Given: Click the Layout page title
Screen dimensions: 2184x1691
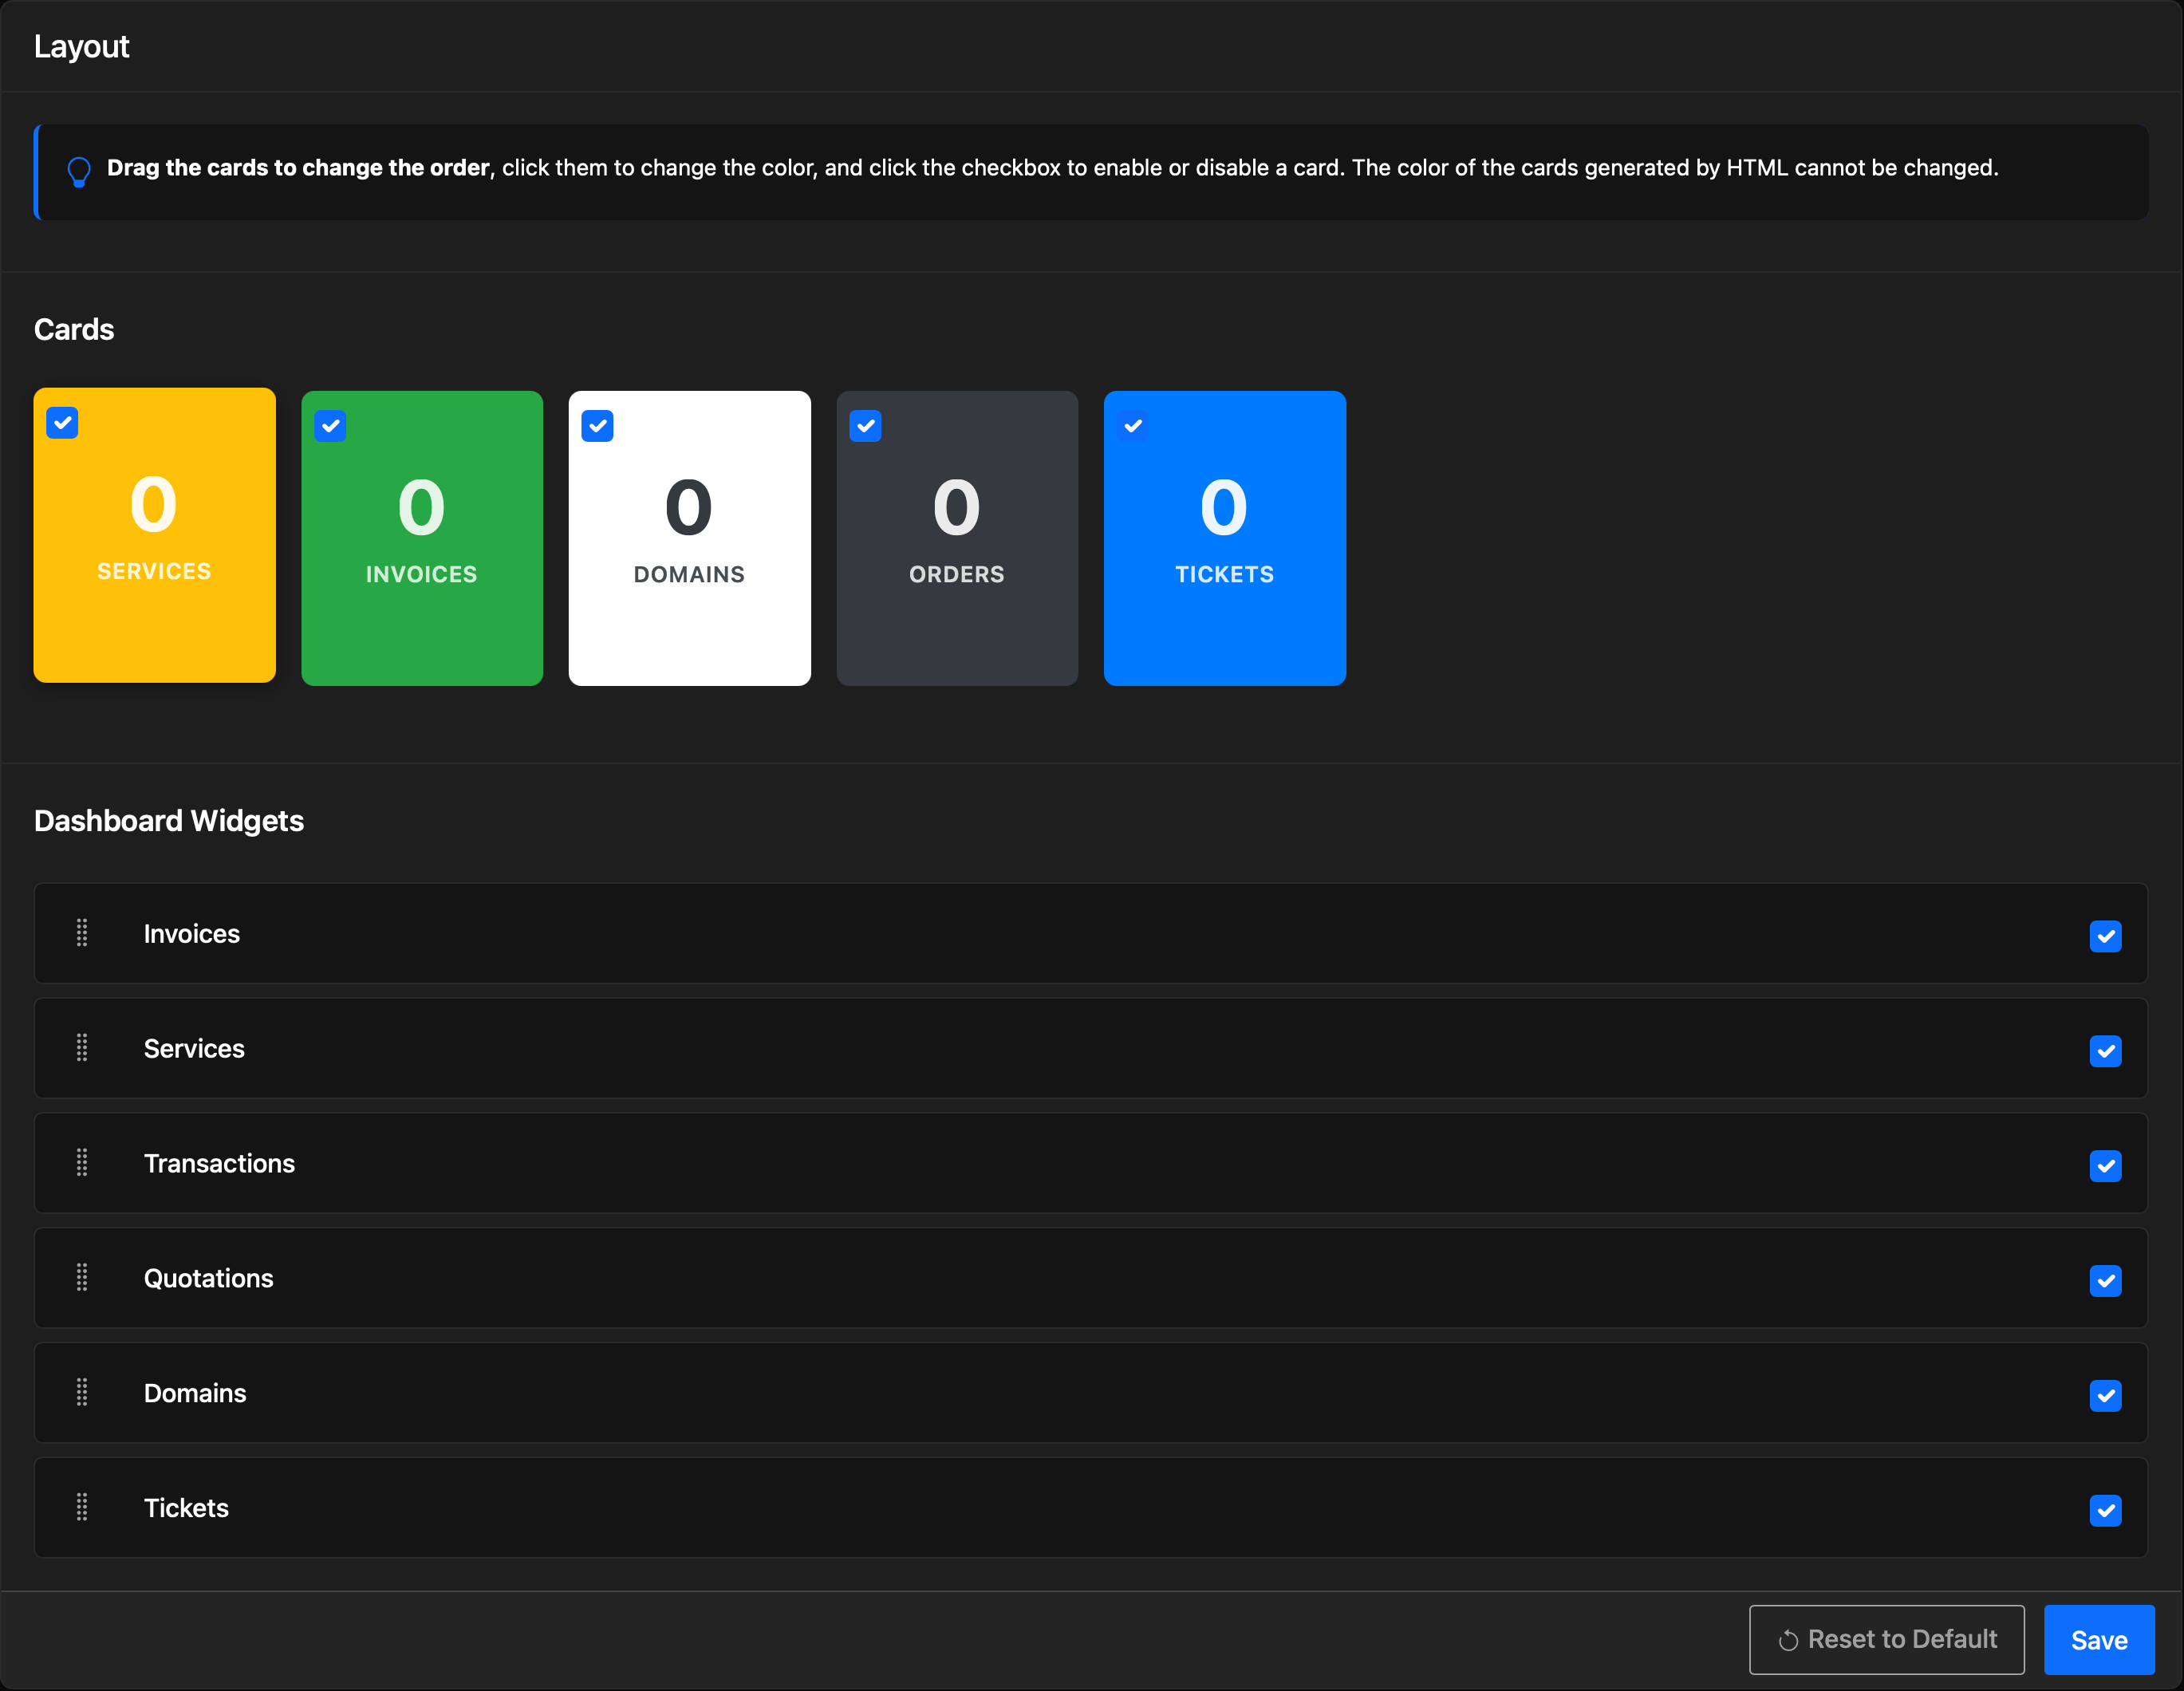Looking at the screenshot, I should (x=81, y=47).
